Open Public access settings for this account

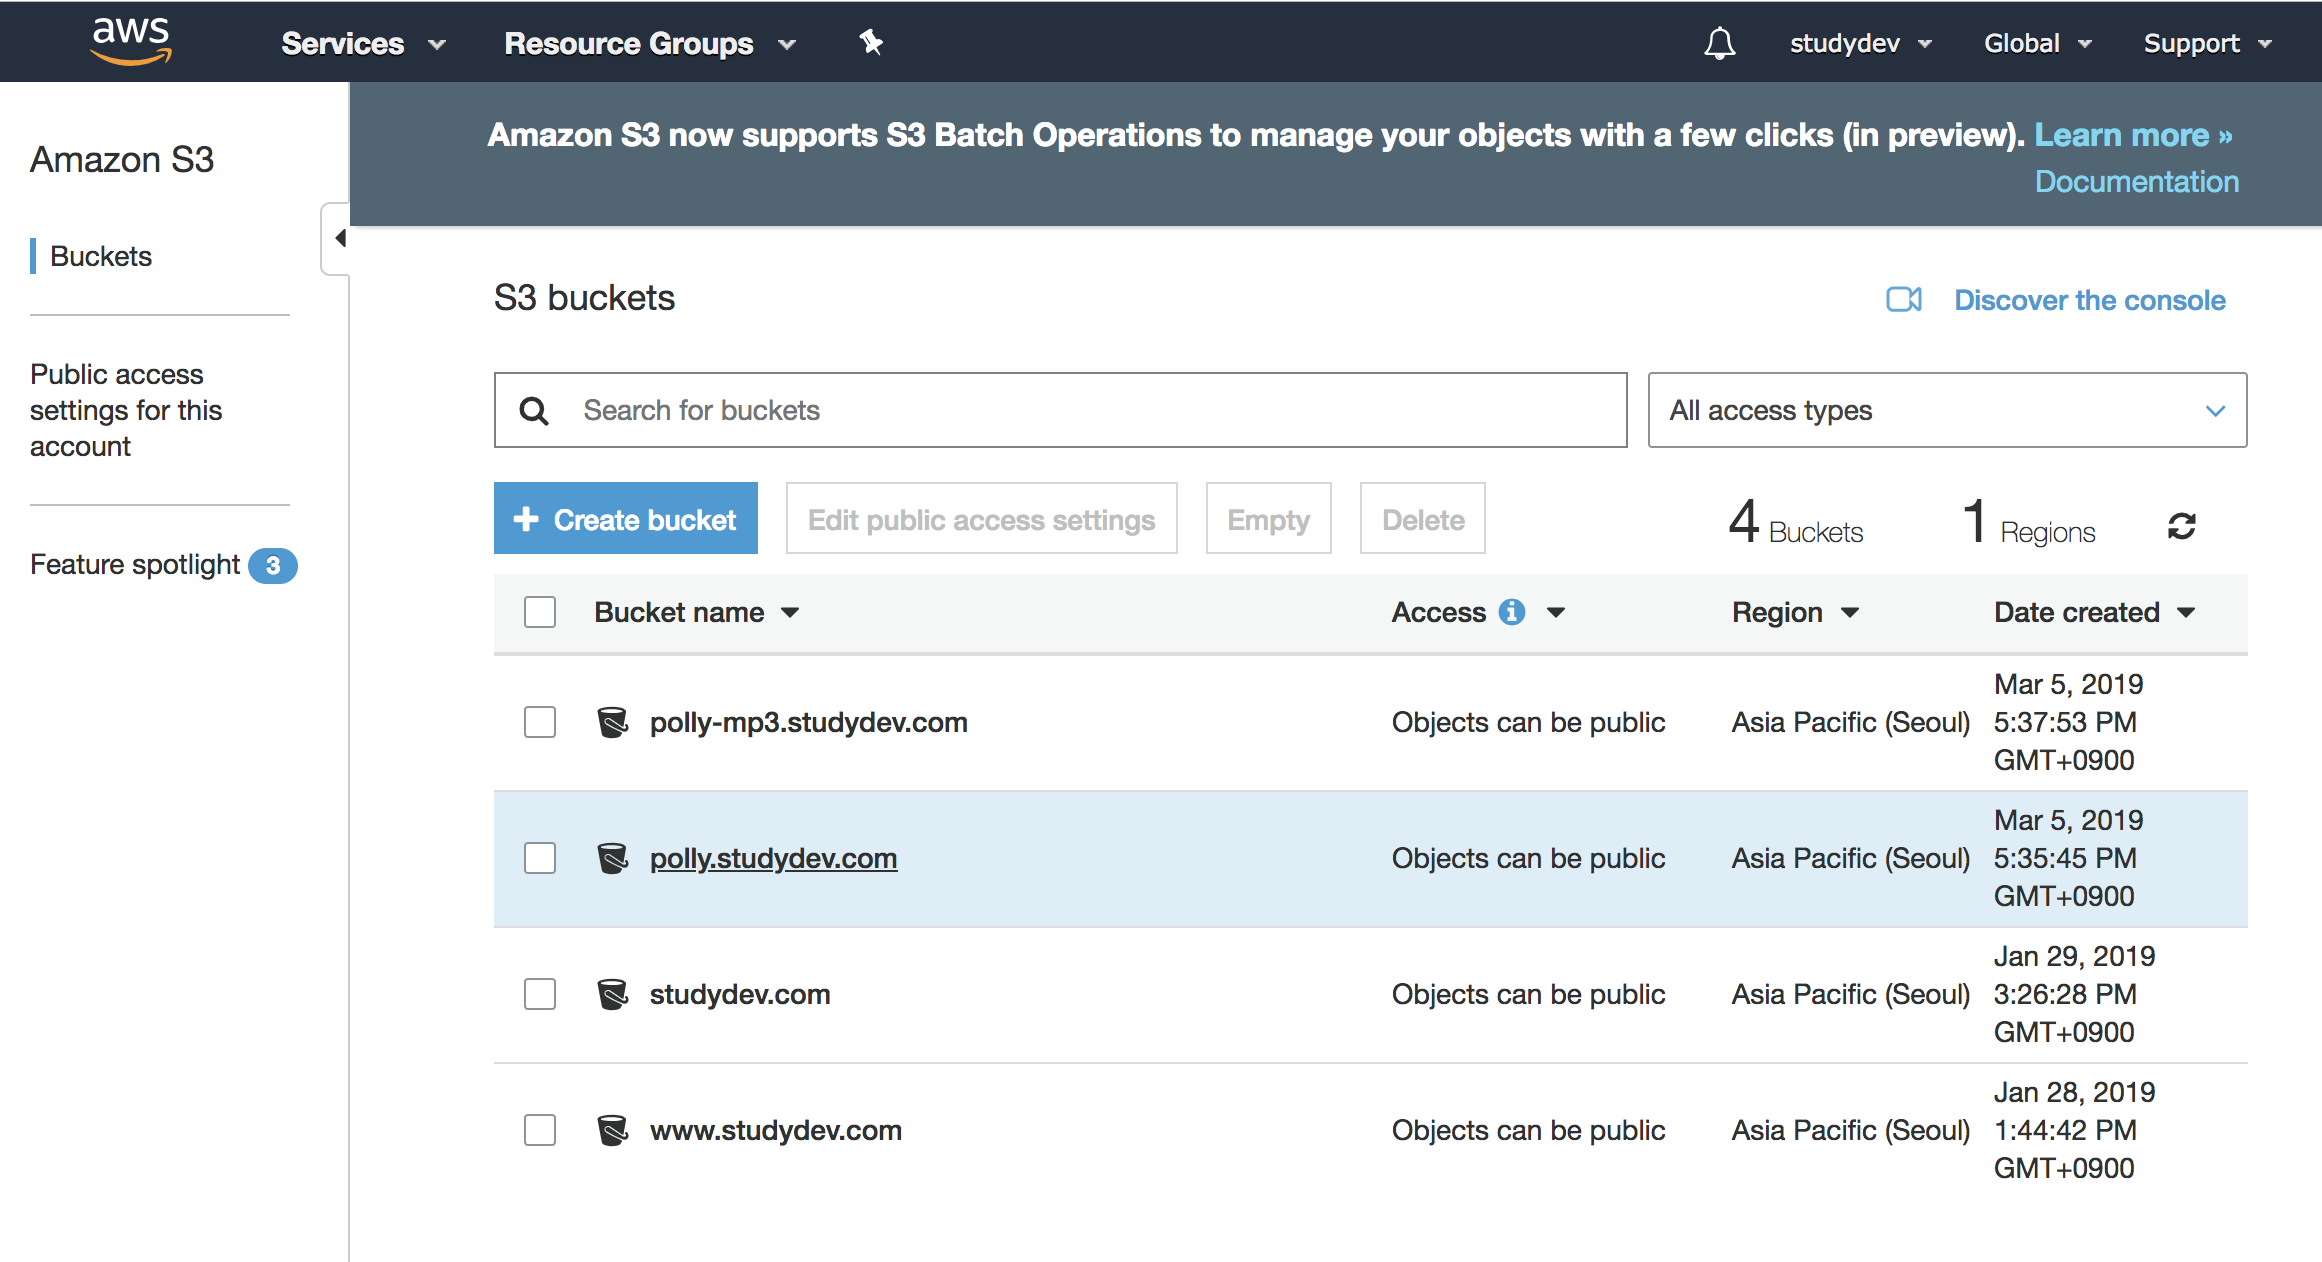[126, 410]
